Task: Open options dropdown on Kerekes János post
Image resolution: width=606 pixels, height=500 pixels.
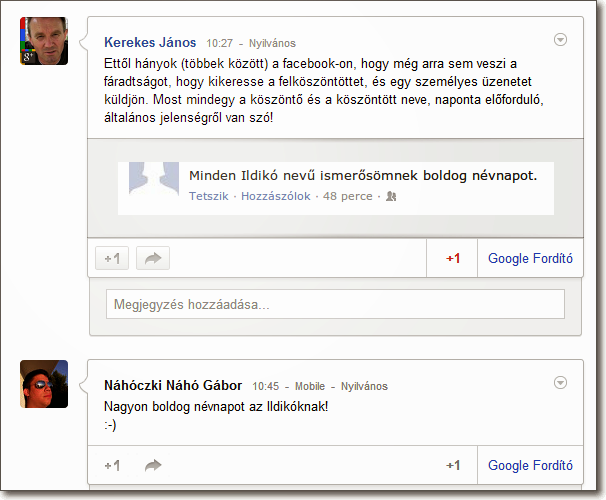Action: [x=560, y=40]
